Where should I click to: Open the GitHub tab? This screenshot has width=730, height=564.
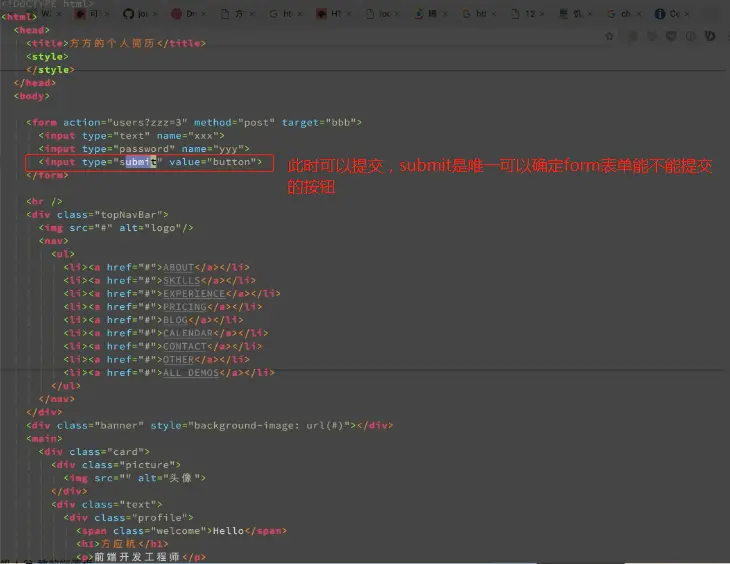[x=138, y=14]
